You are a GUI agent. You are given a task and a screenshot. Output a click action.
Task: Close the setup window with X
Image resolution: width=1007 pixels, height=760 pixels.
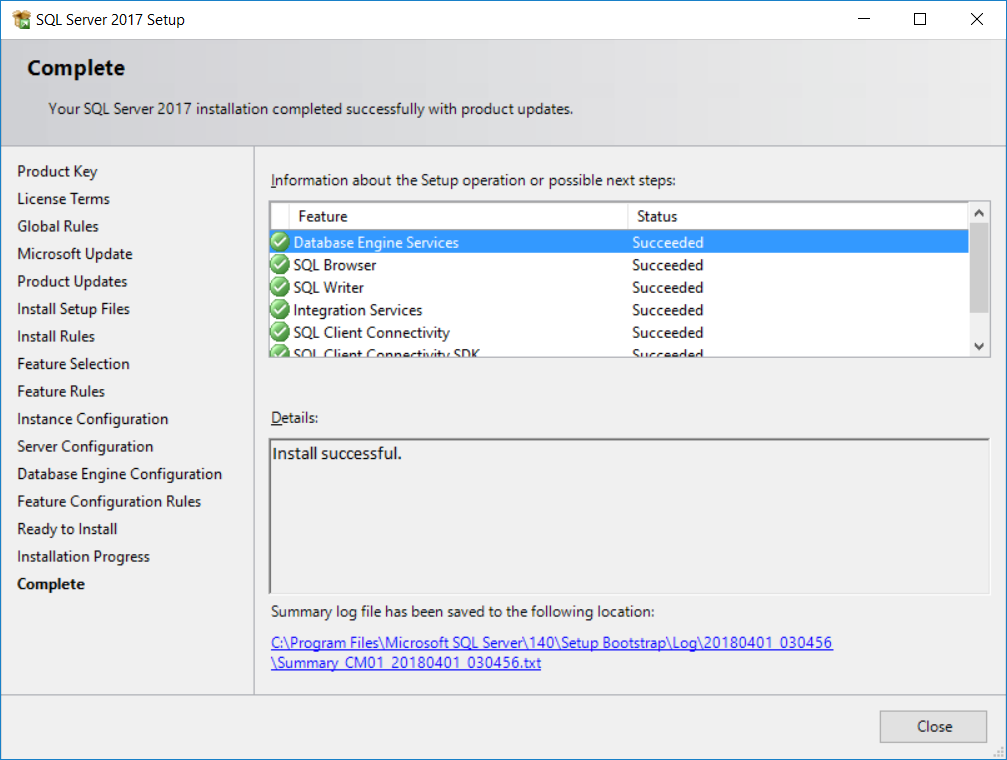[x=976, y=19]
